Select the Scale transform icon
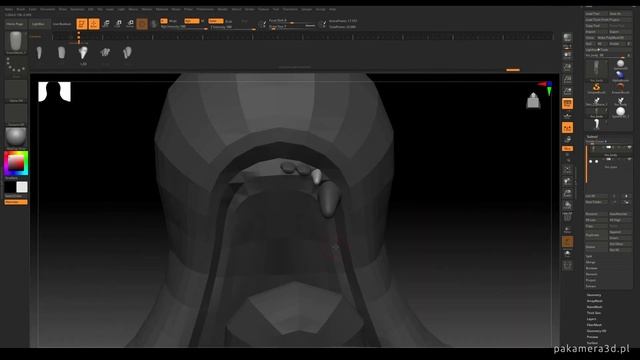Image resolution: width=640 pixels, height=360 pixels. 118,24
